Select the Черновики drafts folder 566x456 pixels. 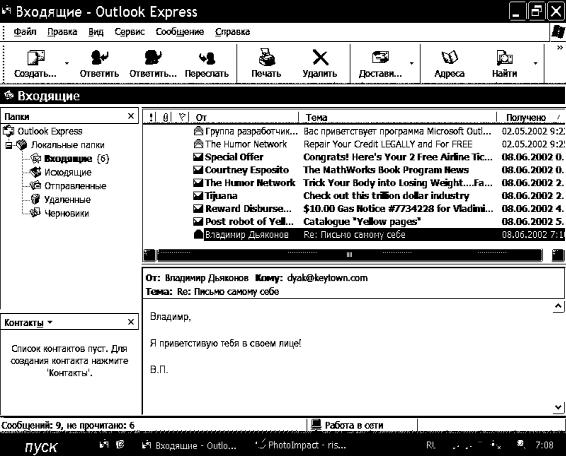[66, 213]
